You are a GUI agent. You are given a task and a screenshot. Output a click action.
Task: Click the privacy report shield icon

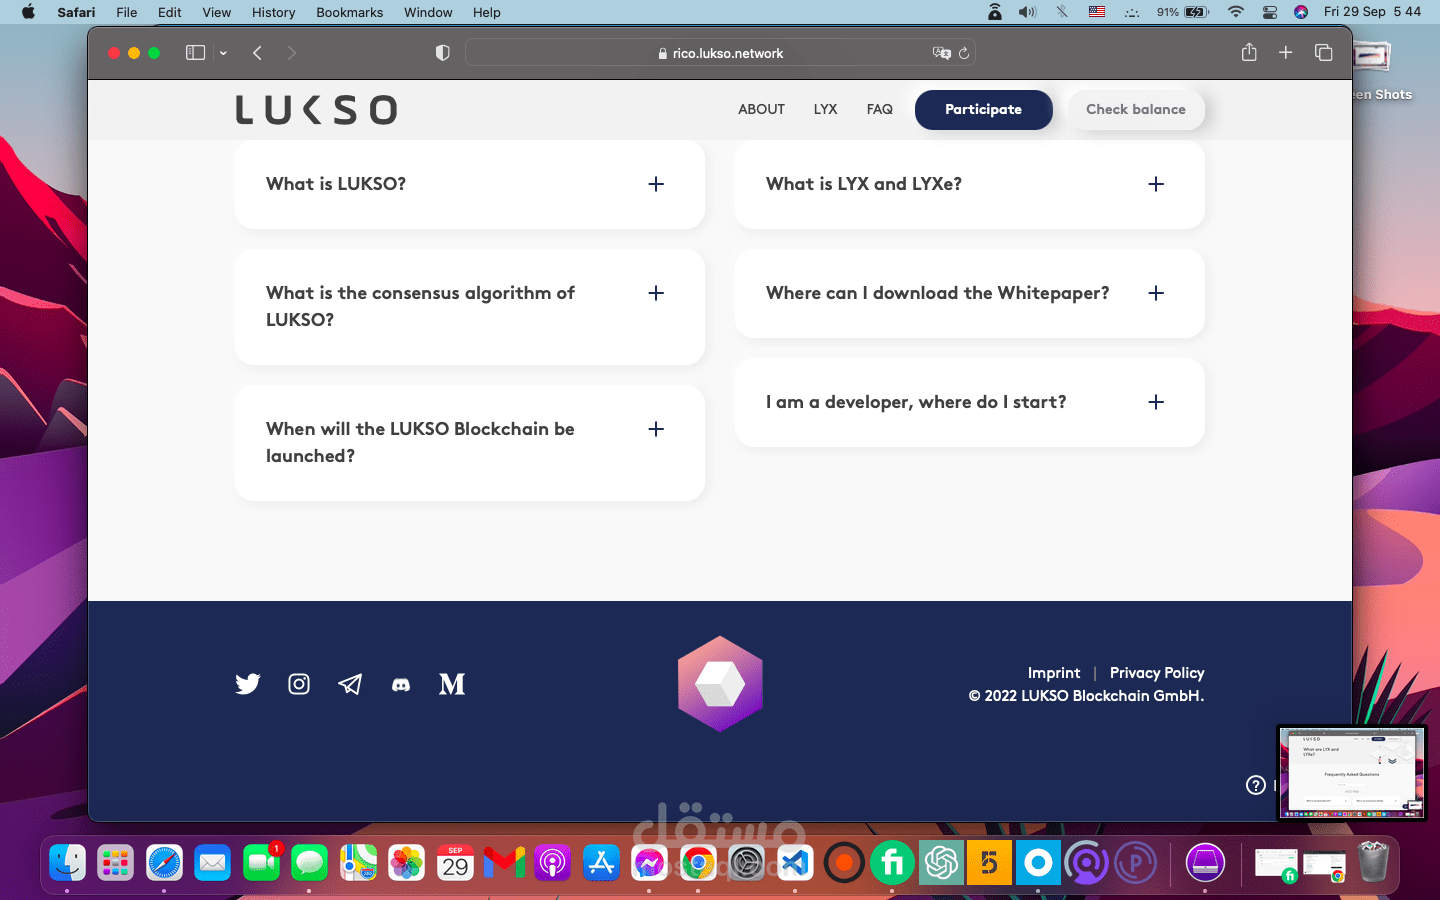(443, 53)
